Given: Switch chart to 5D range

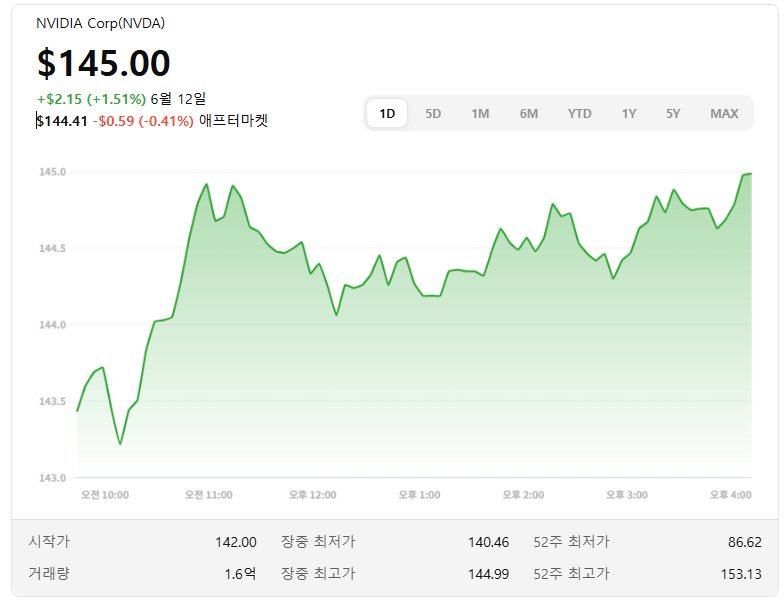Looking at the screenshot, I should [433, 114].
